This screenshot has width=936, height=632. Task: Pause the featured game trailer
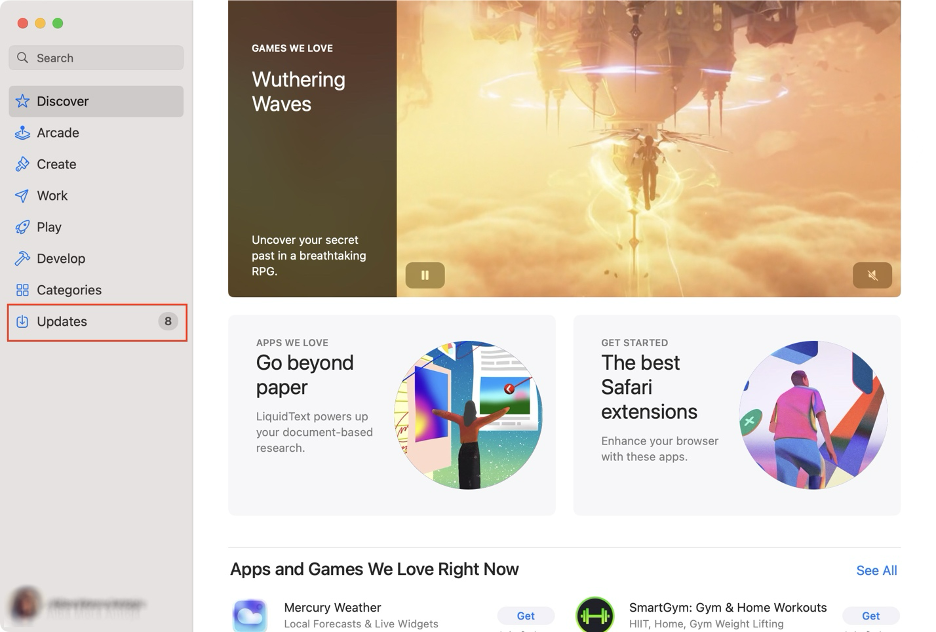pyautogui.click(x=424, y=275)
